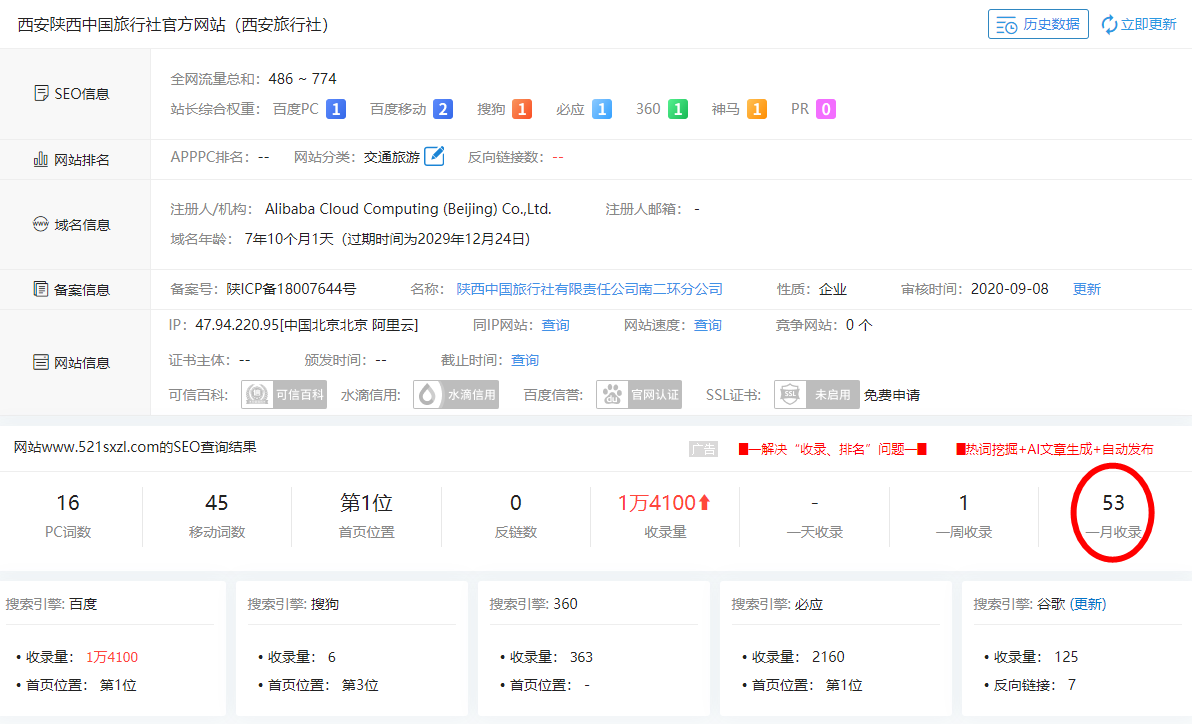Click the 必应 首页位置 第1位 value
Viewport: 1192px width, 724px height.
(844, 685)
